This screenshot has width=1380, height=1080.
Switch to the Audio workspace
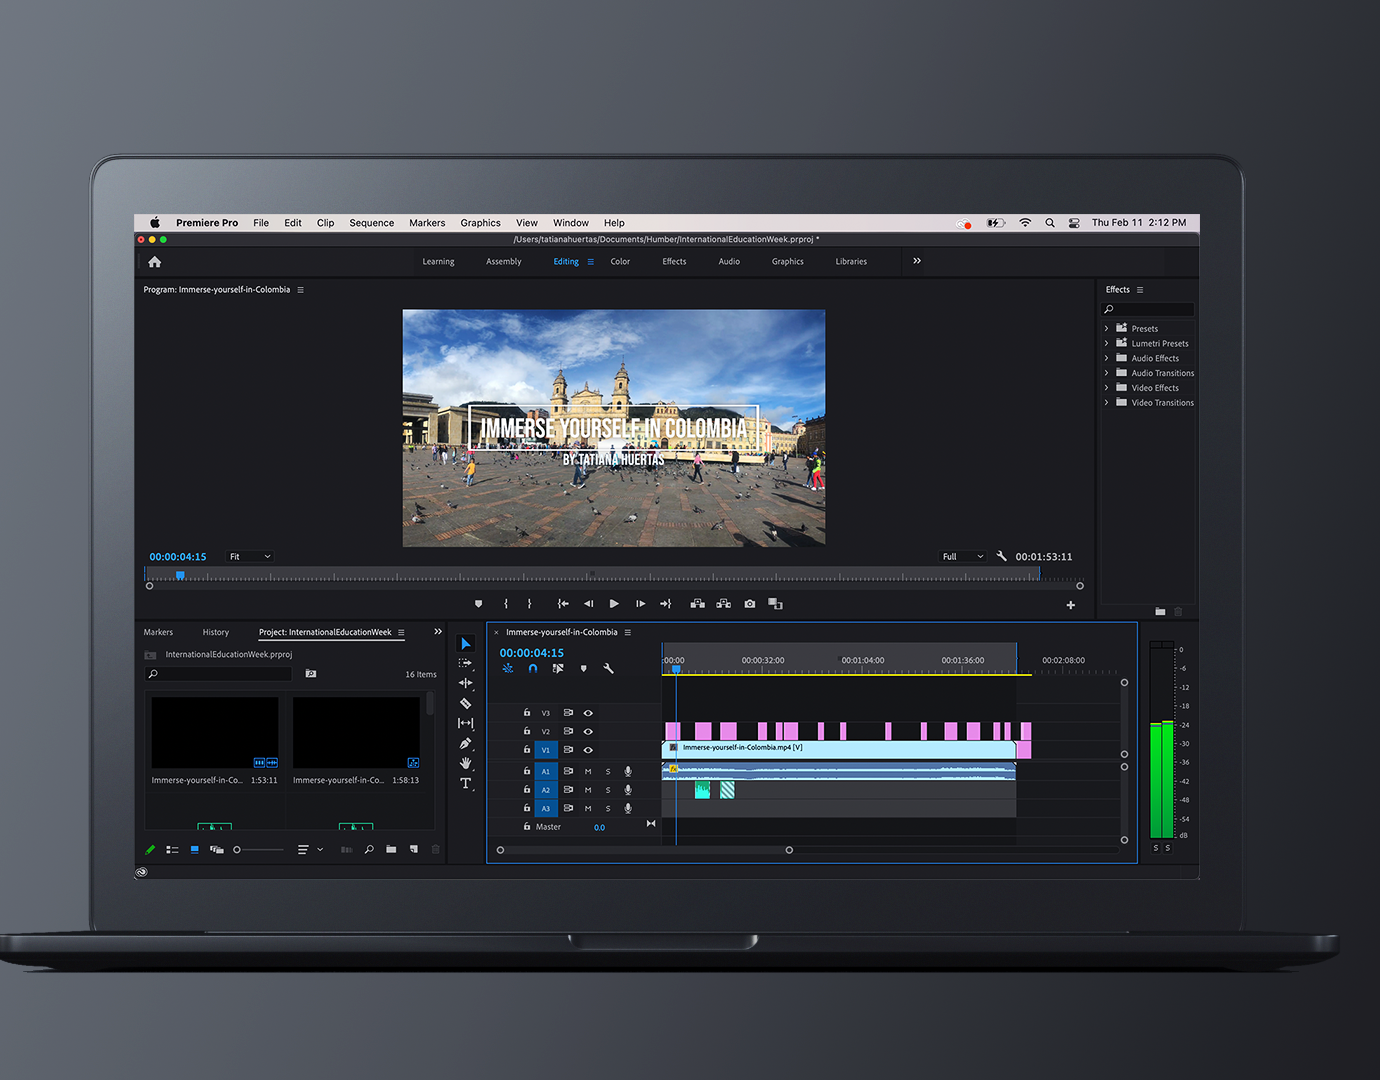point(729,262)
